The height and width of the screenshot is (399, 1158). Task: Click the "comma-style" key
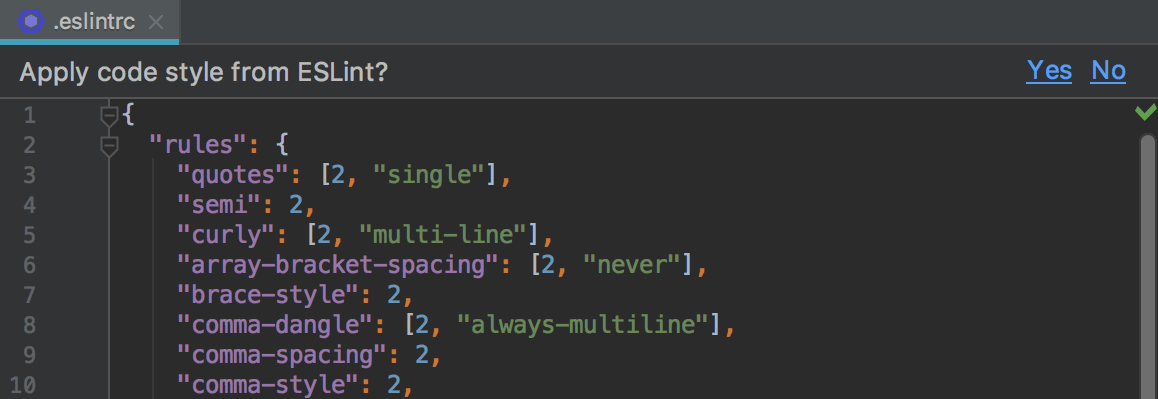click(268, 384)
